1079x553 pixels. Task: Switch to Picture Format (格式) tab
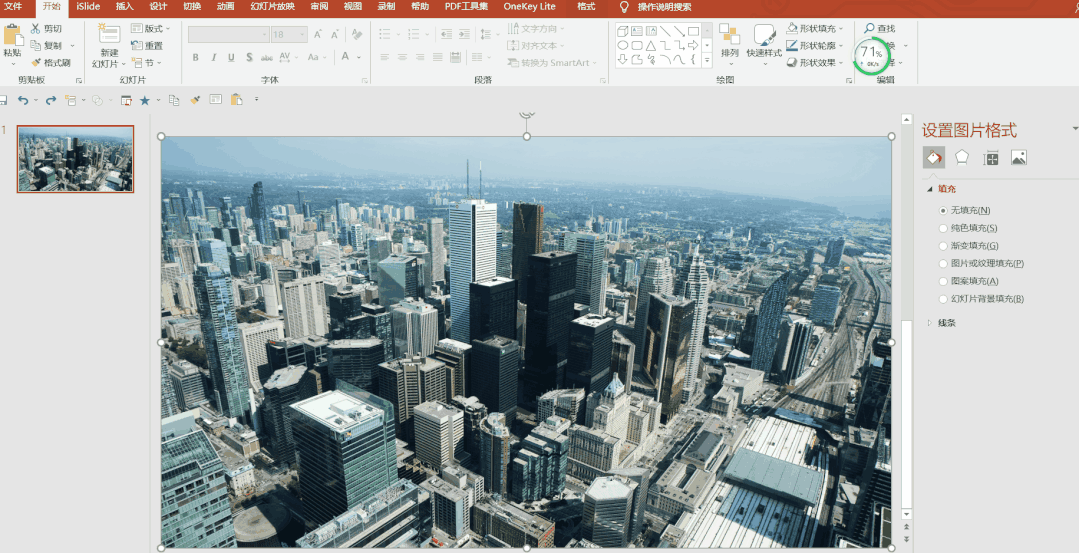[586, 6]
